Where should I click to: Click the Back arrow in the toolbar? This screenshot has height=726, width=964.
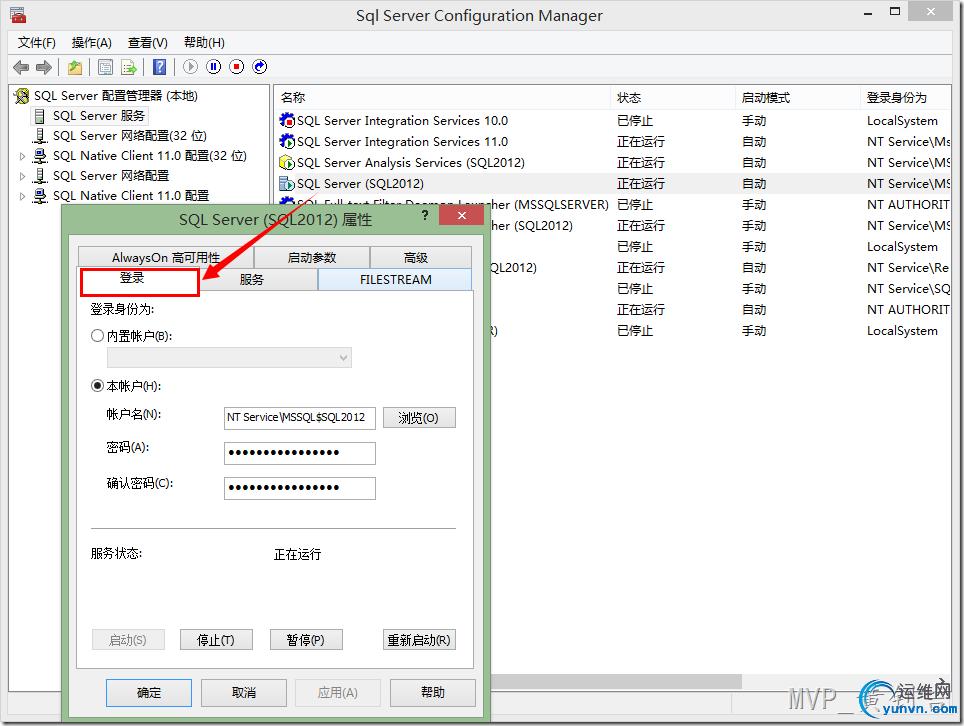pyautogui.click(x=21, y=67)
